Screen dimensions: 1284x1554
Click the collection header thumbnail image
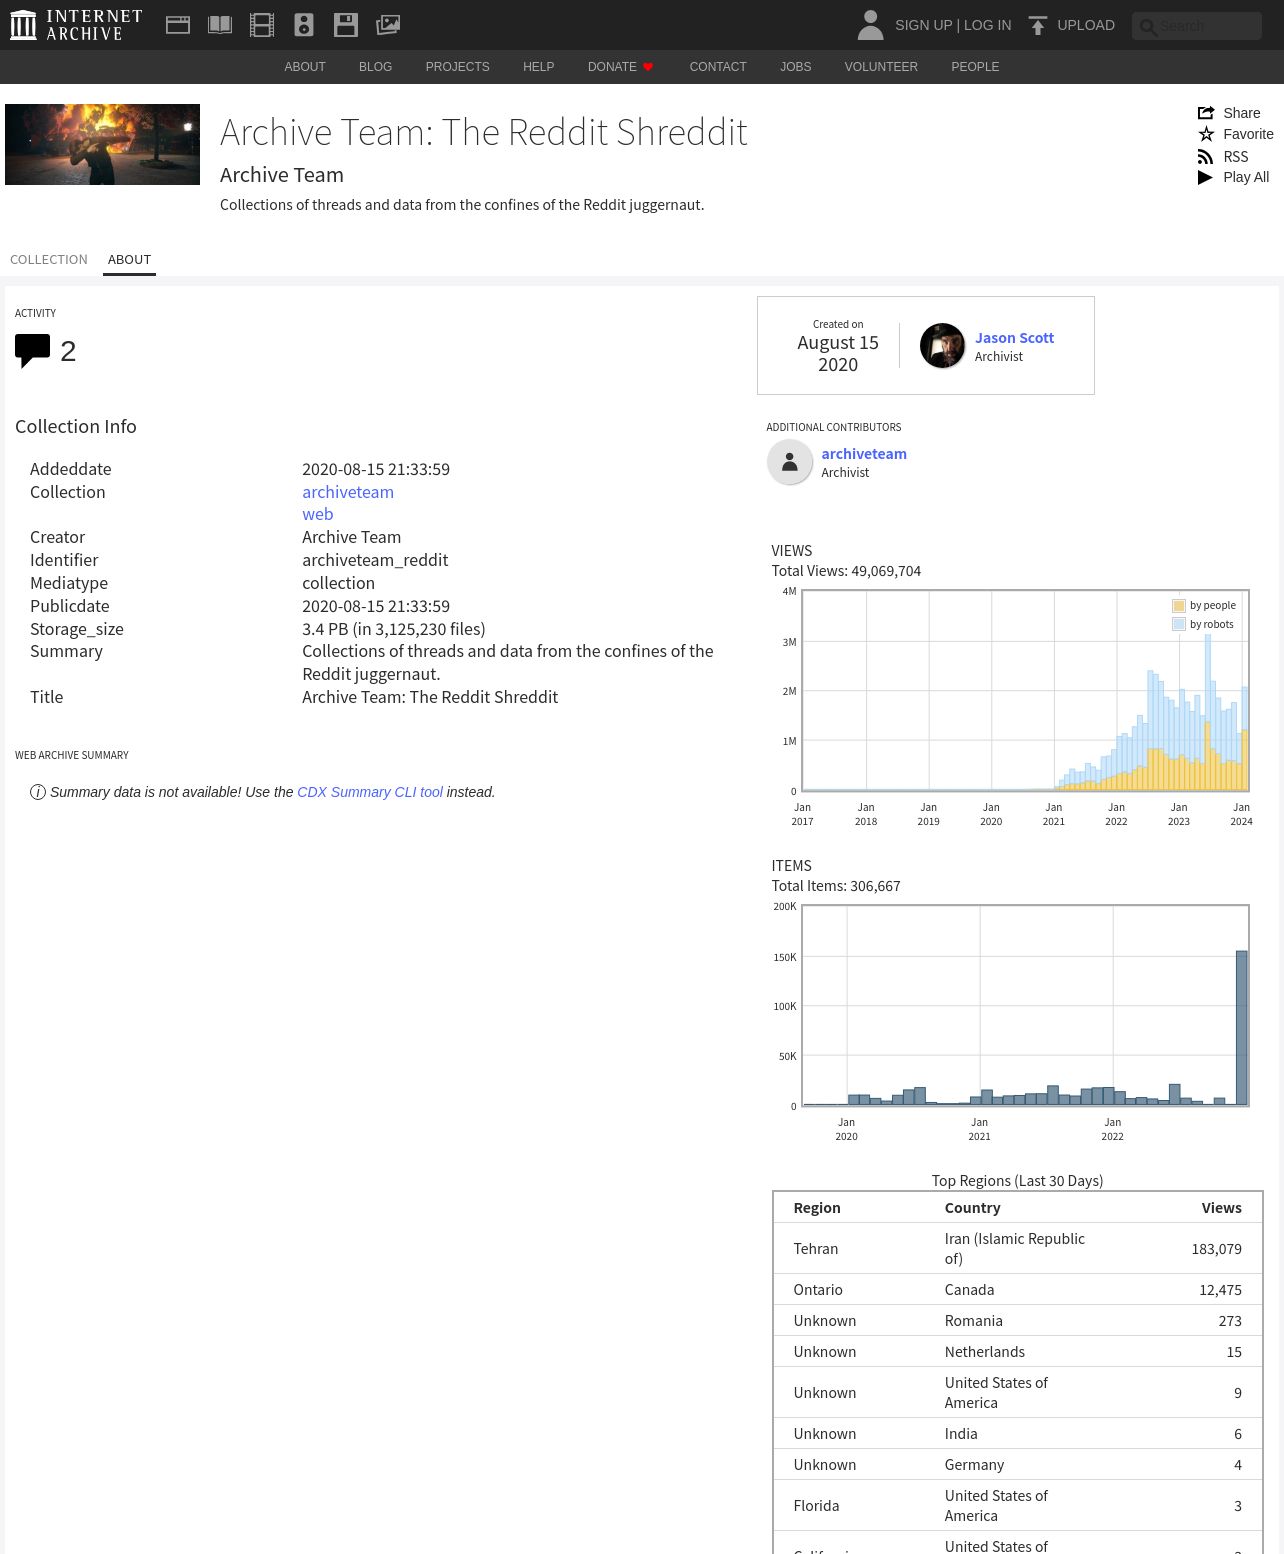click(x=102, y=144)
